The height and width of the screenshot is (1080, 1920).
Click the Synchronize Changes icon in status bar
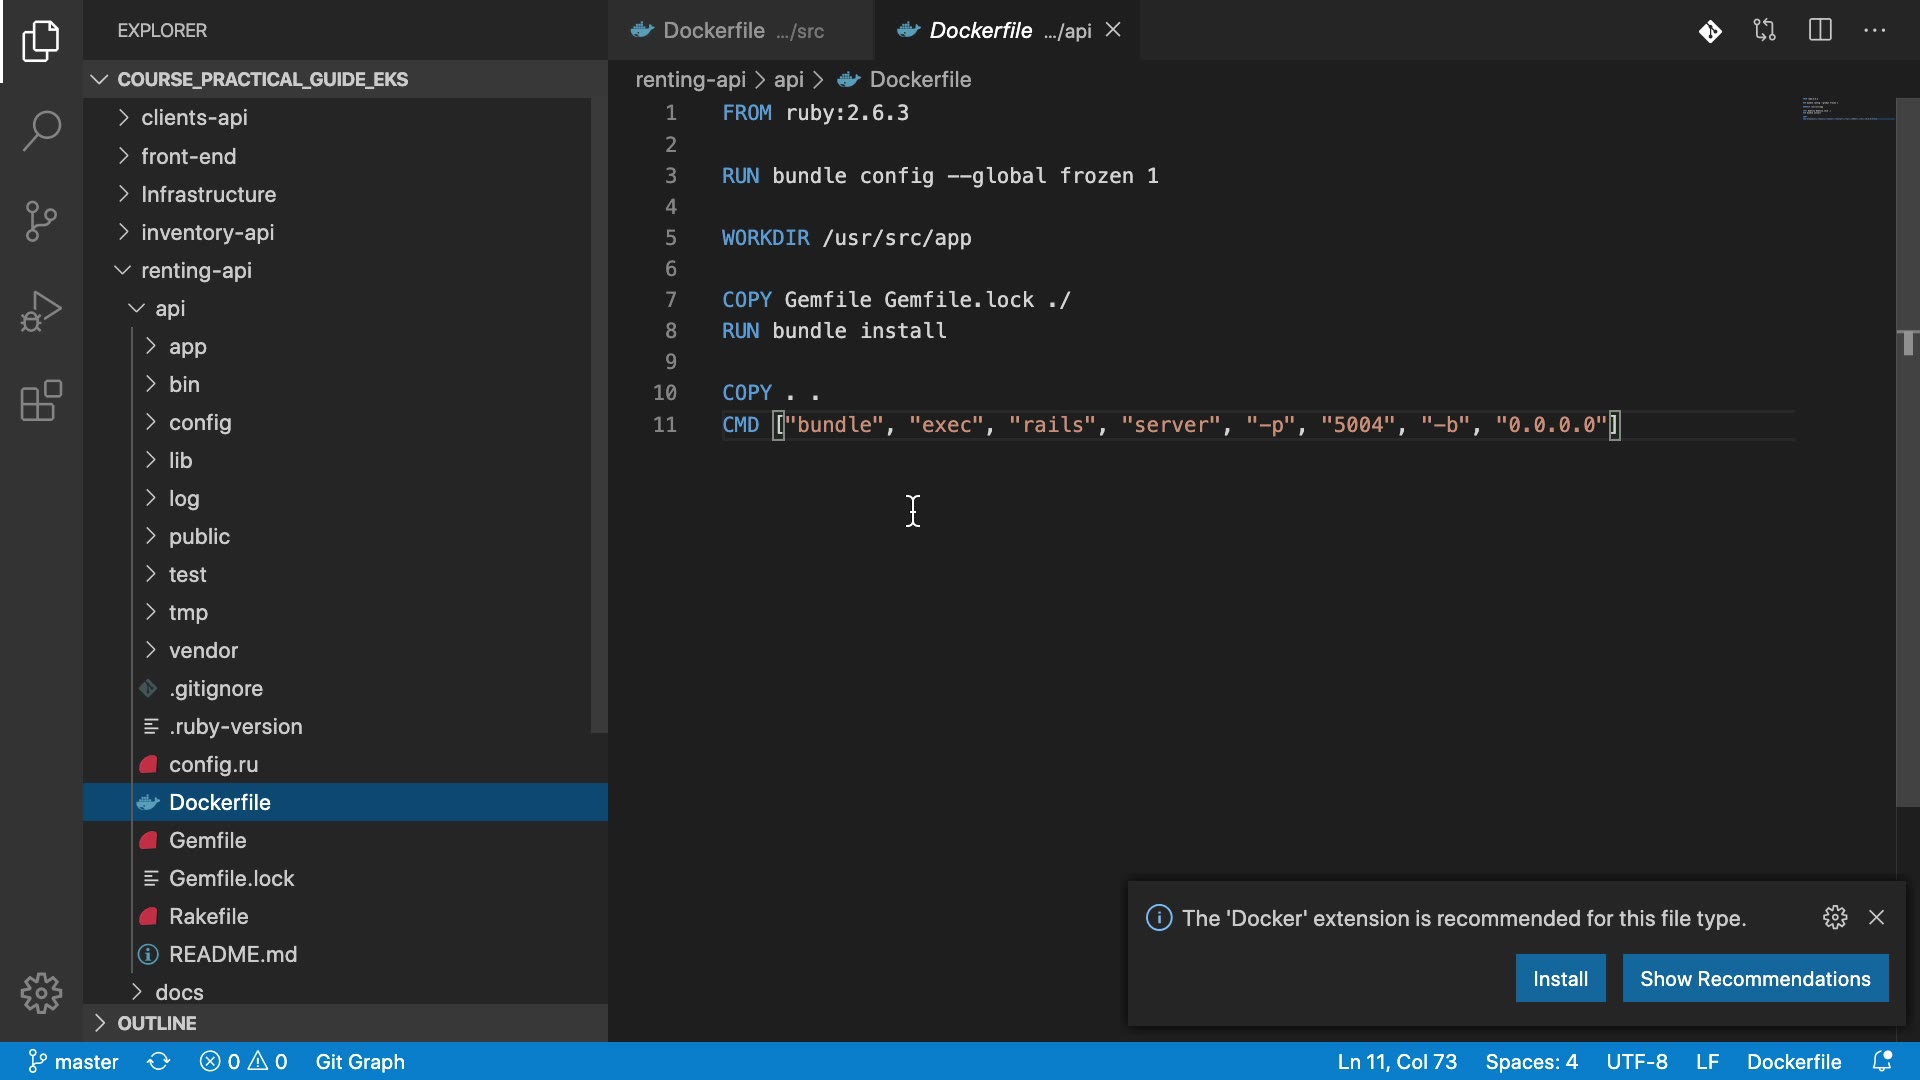click(x=159, y=1061)
